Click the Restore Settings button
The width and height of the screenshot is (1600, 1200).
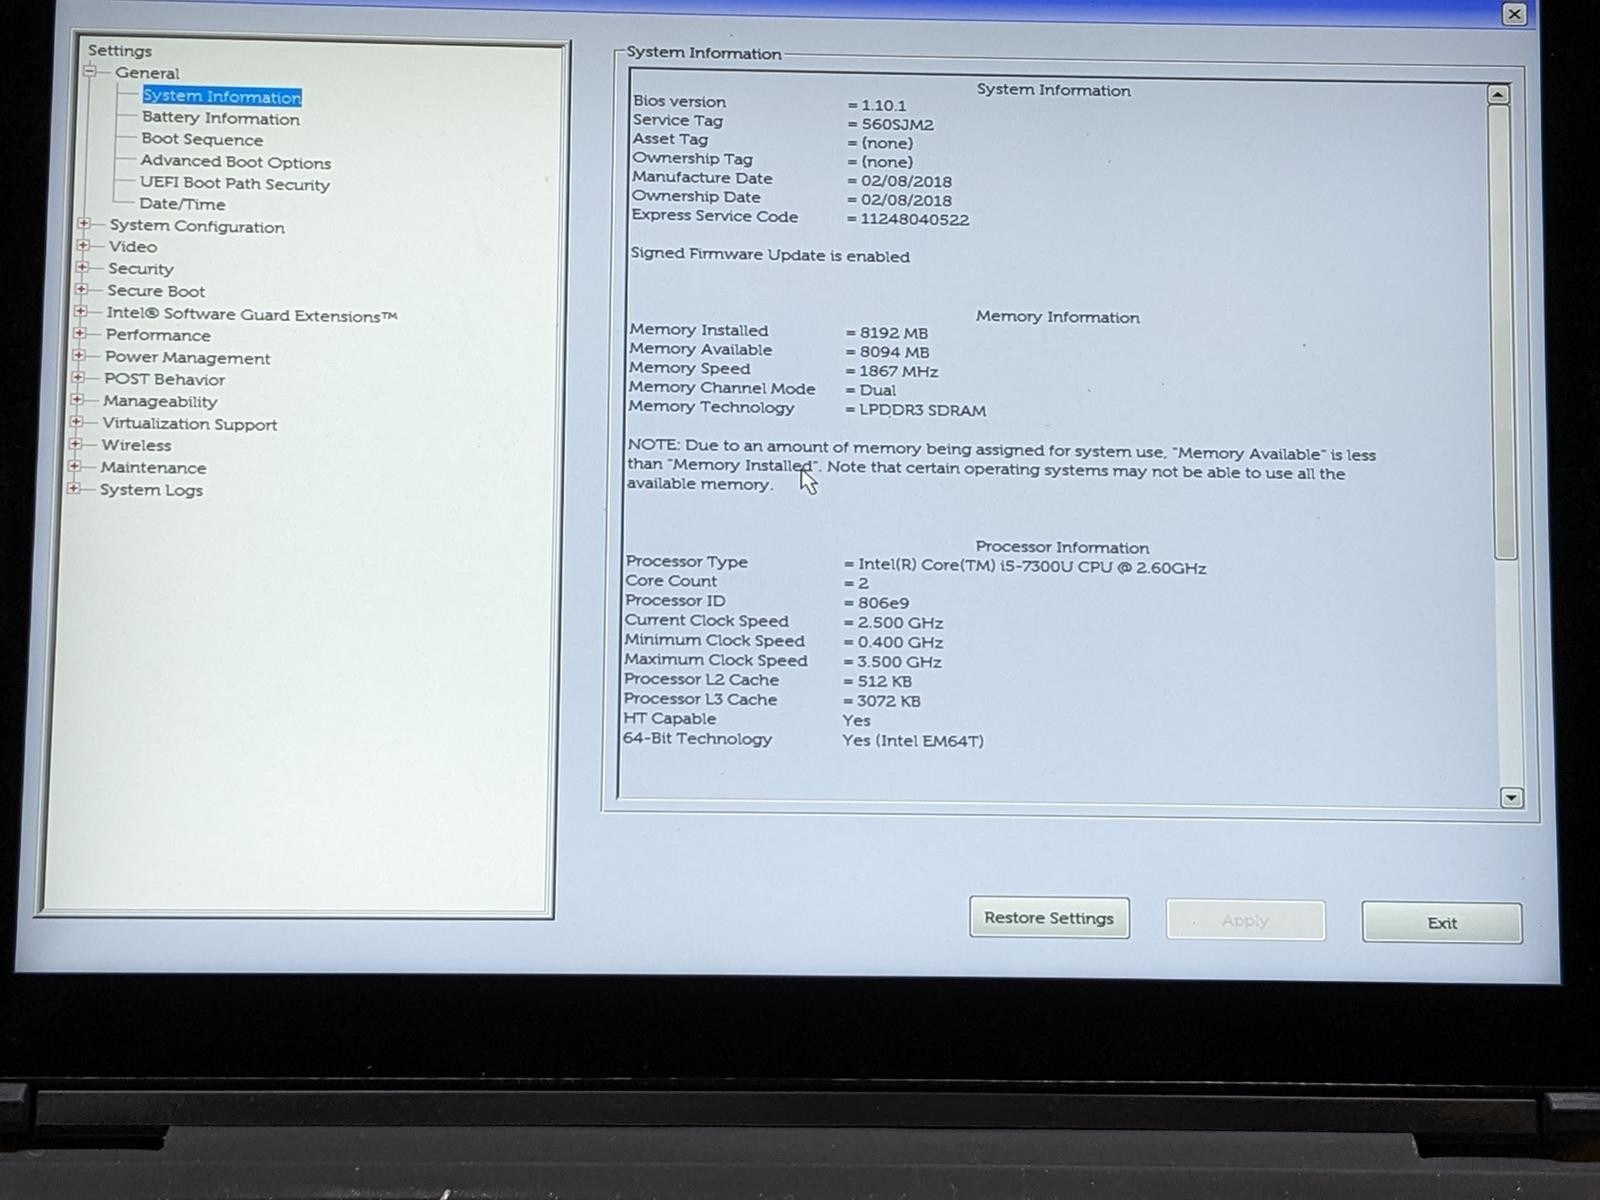click(x=1049, y=917)
